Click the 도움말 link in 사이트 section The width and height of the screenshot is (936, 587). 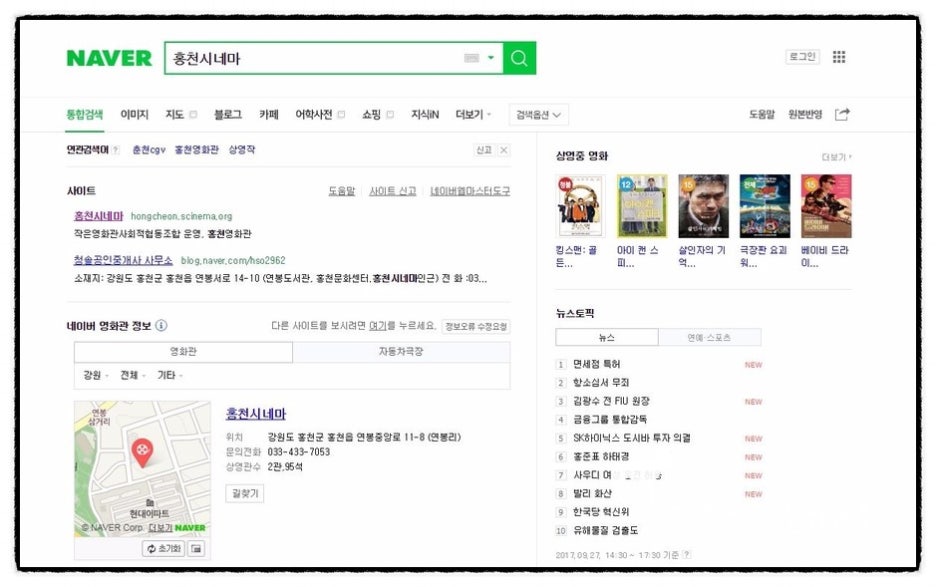(341, 191)
